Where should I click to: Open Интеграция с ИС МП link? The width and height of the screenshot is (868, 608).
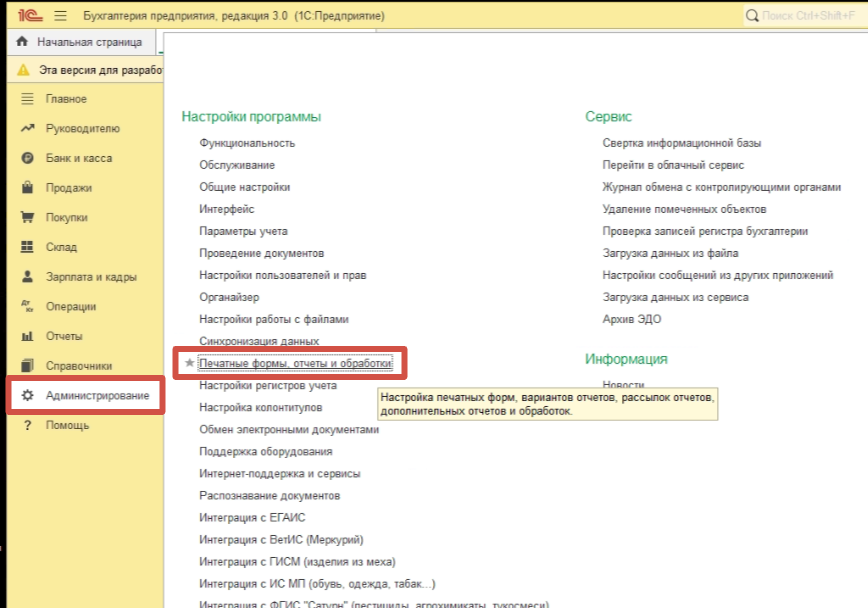pyautogui.click(x=317, y=584)
